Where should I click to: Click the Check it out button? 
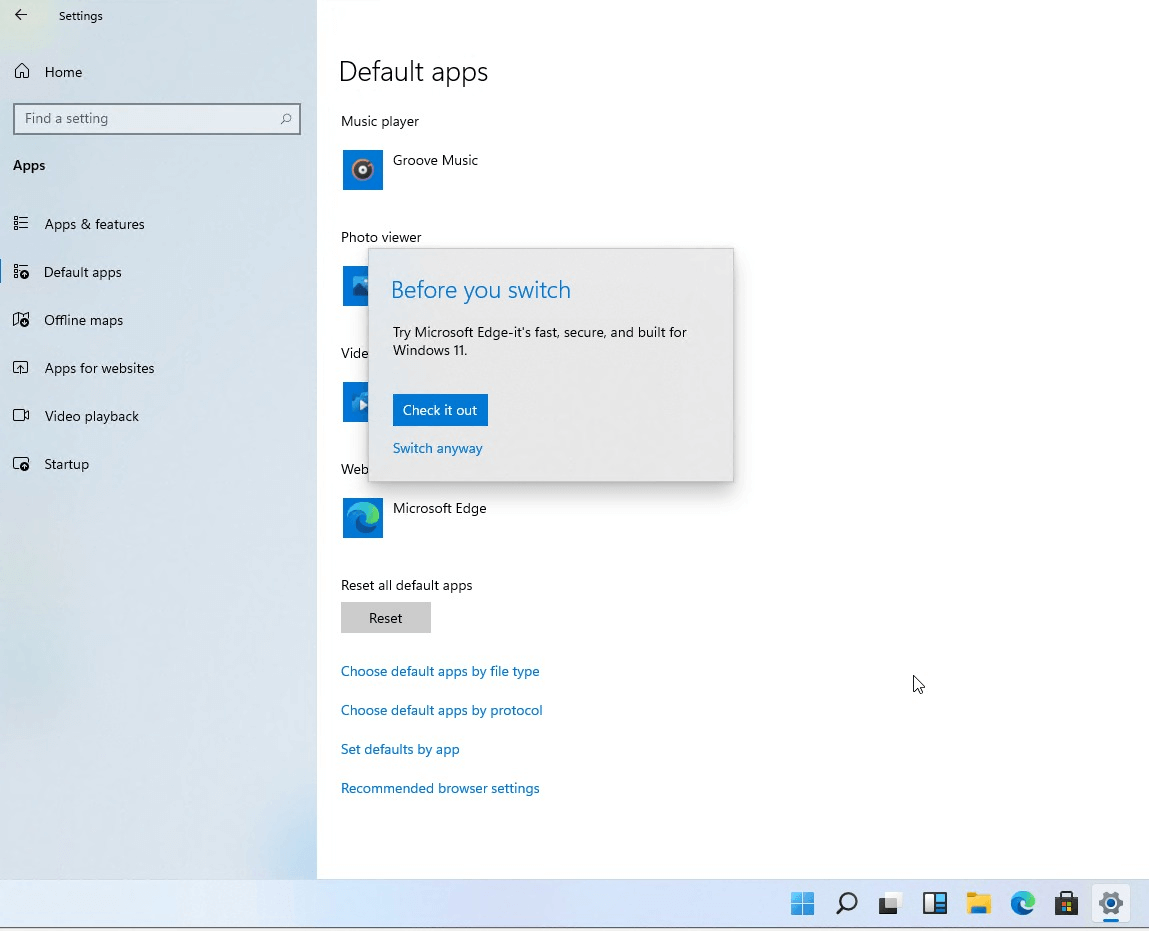(x=440, y=410)
